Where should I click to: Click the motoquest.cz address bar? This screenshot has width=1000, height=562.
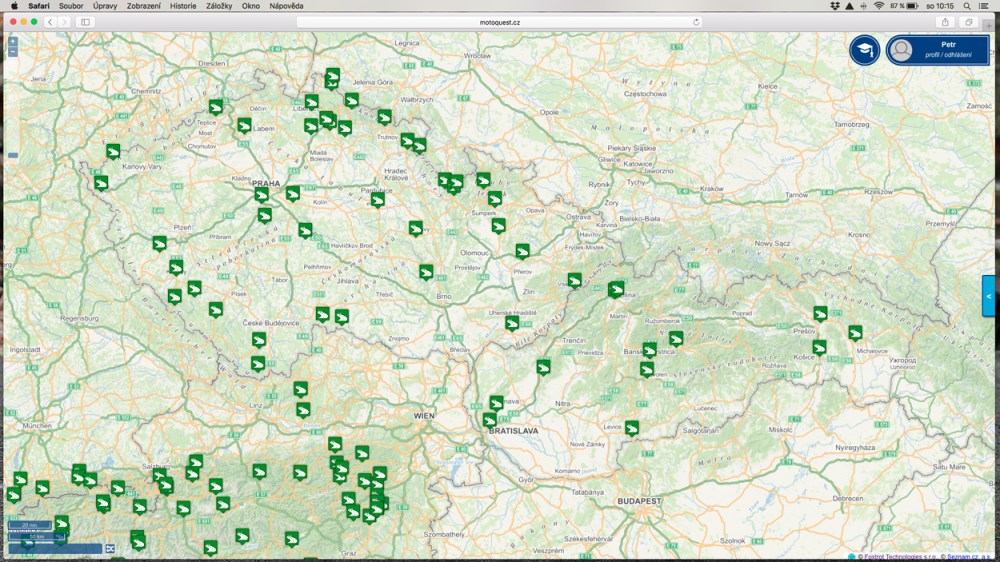(x=500, y=21)
